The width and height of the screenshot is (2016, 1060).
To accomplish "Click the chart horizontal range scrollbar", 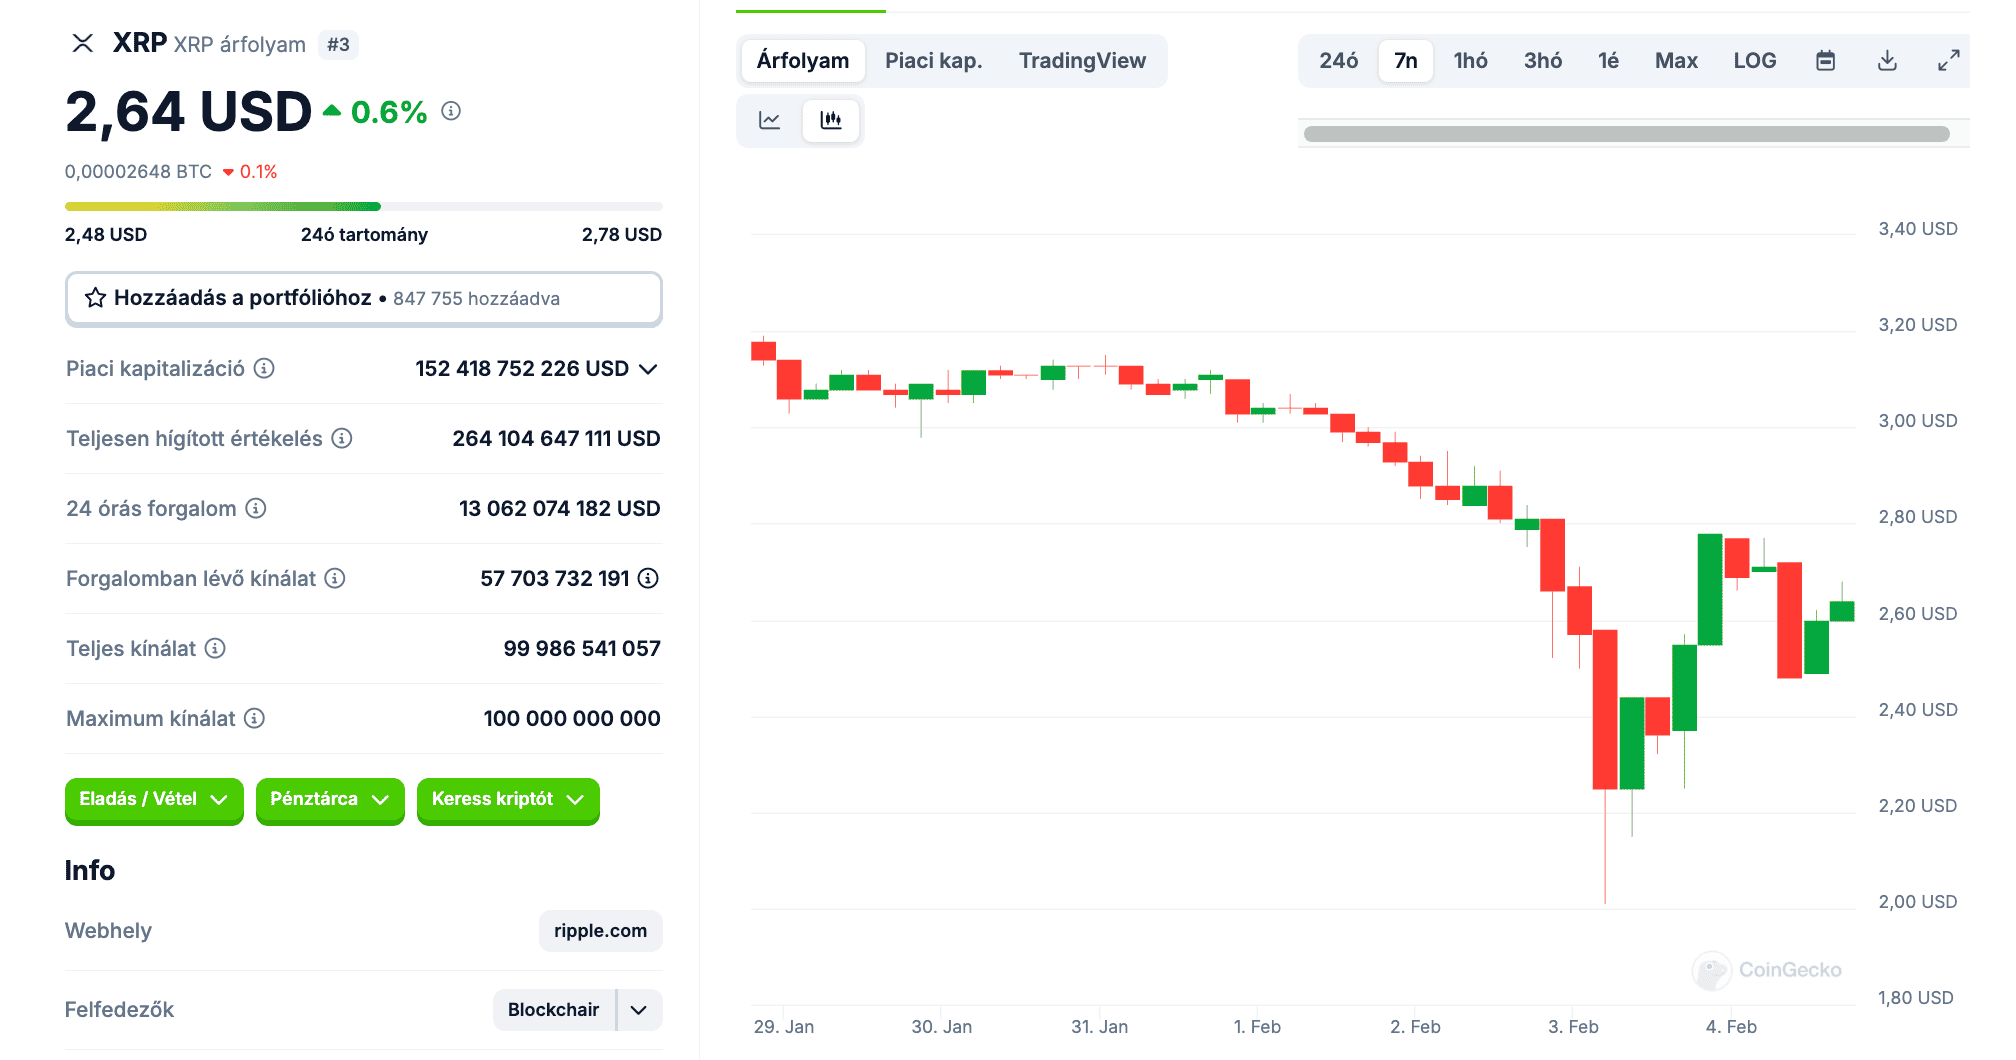I will [1626, 134].
